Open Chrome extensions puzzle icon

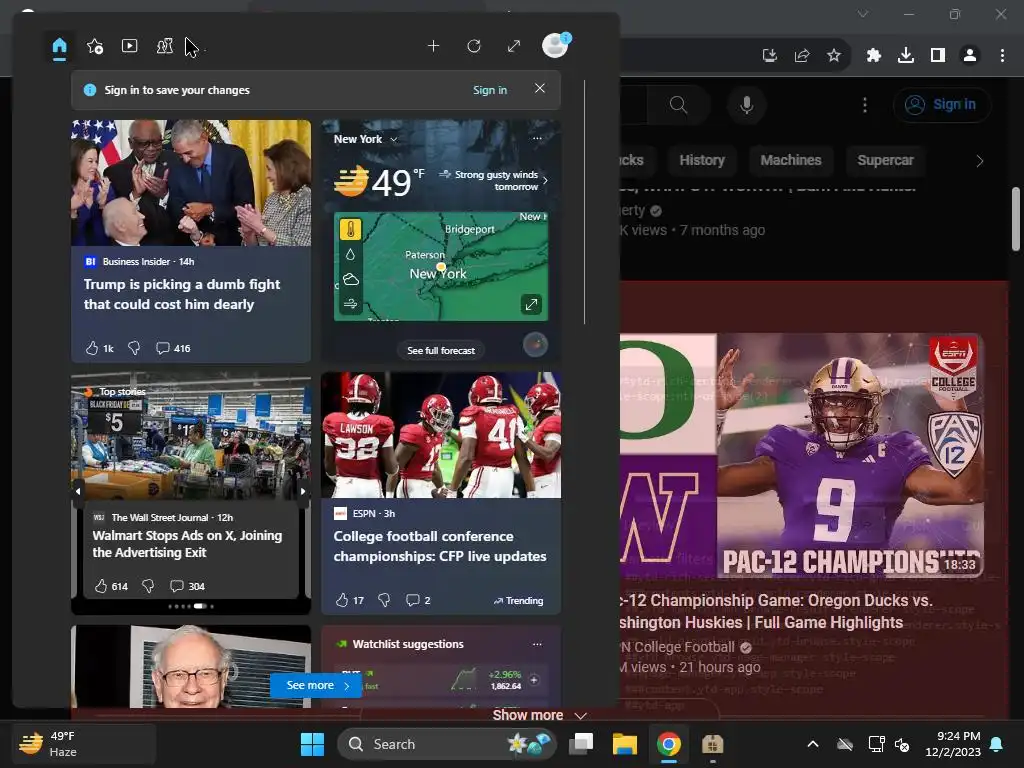coord(874,56)
